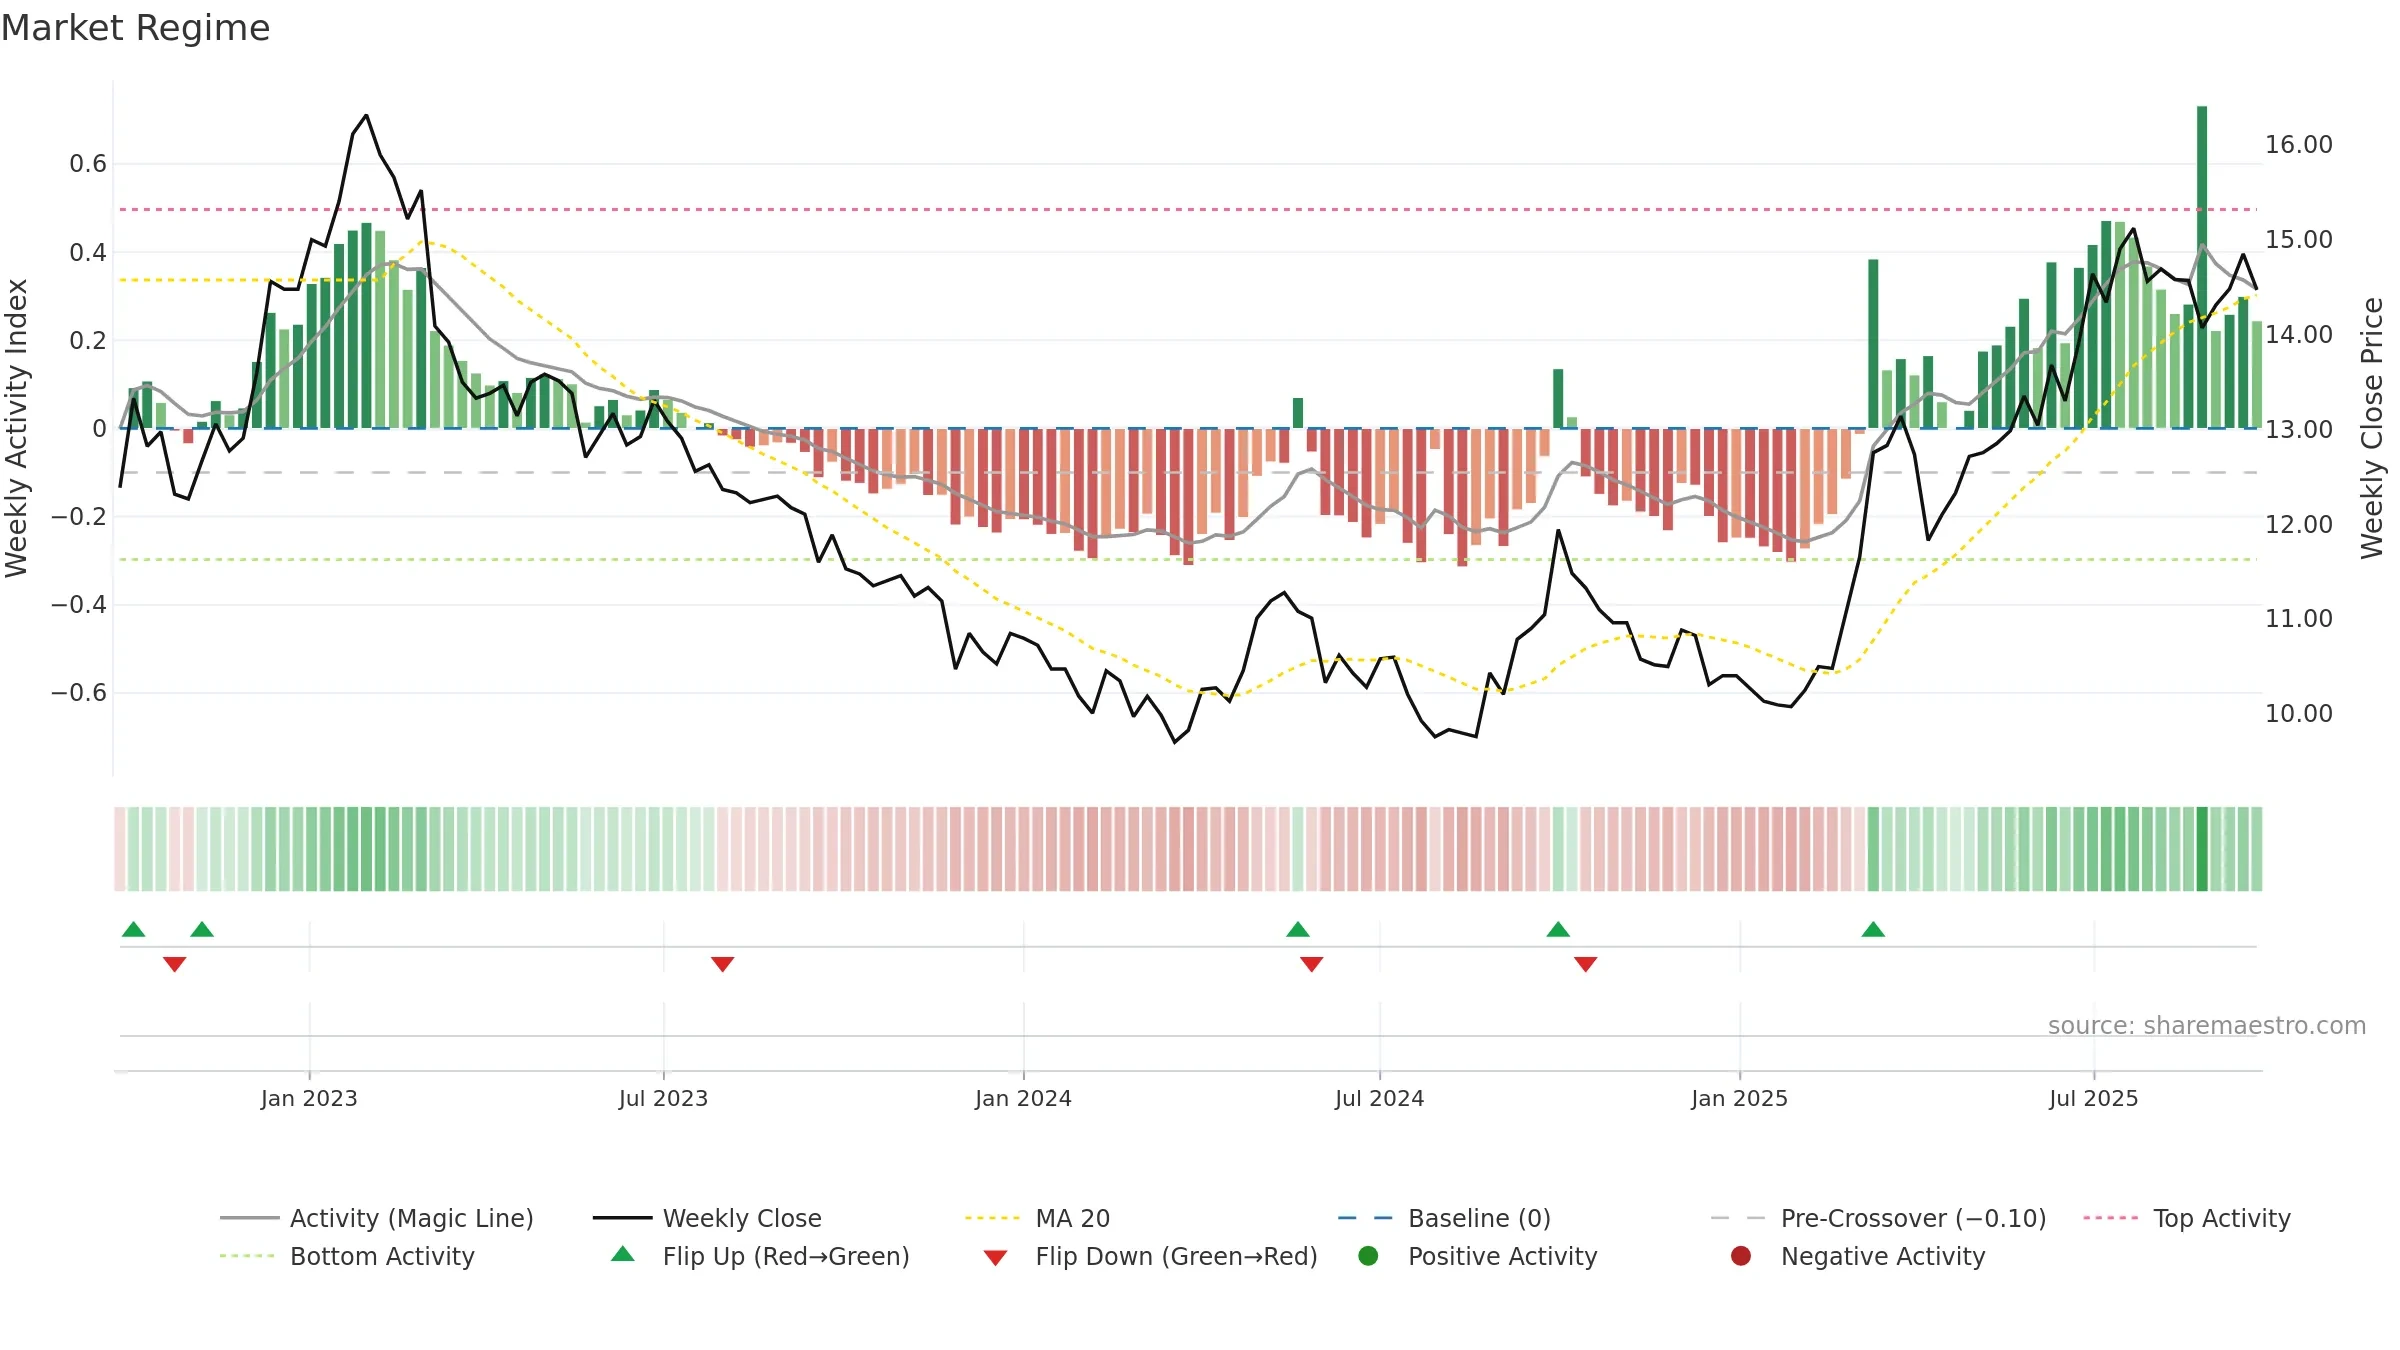Viewport: 2400px width, 1350px height.
Task: Click the Jul 2025 x-axis label
Action: point(2093,1098)
